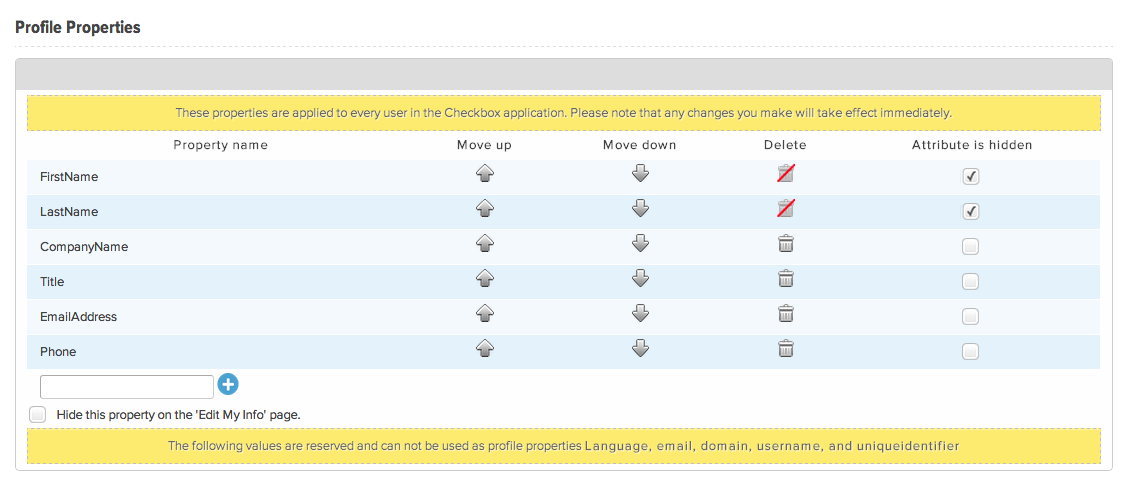Click the reserved values notice text
This screenshot has height=493, width=1131.
[564, 446]
